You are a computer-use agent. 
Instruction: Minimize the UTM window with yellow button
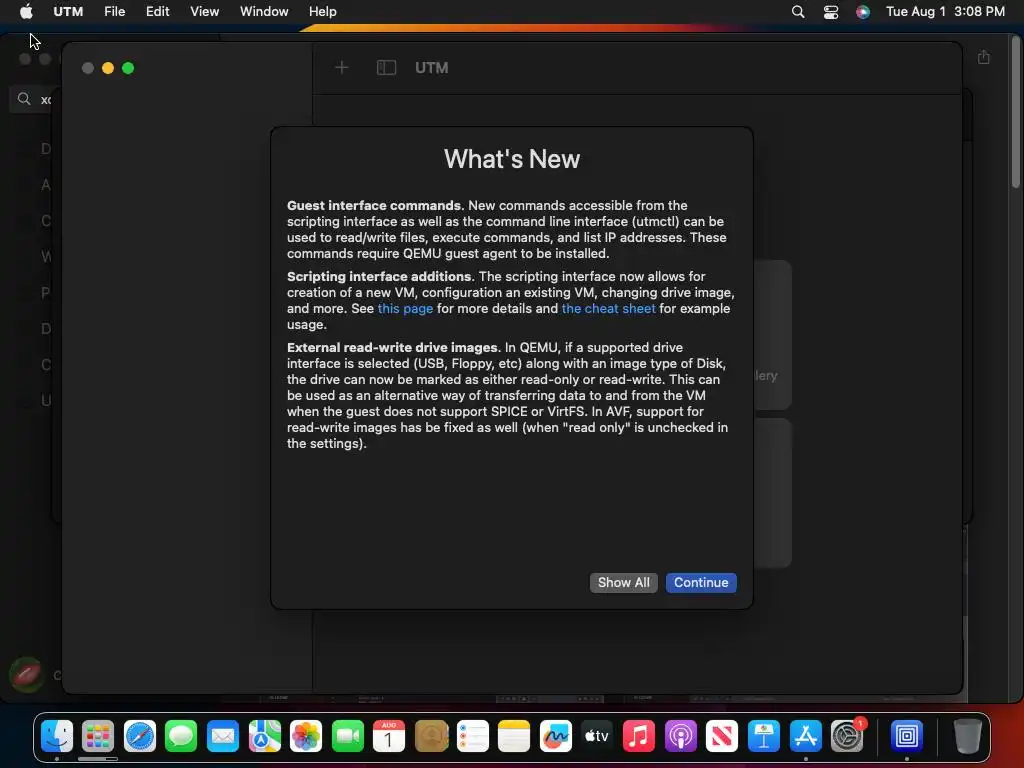pos(108,68)
